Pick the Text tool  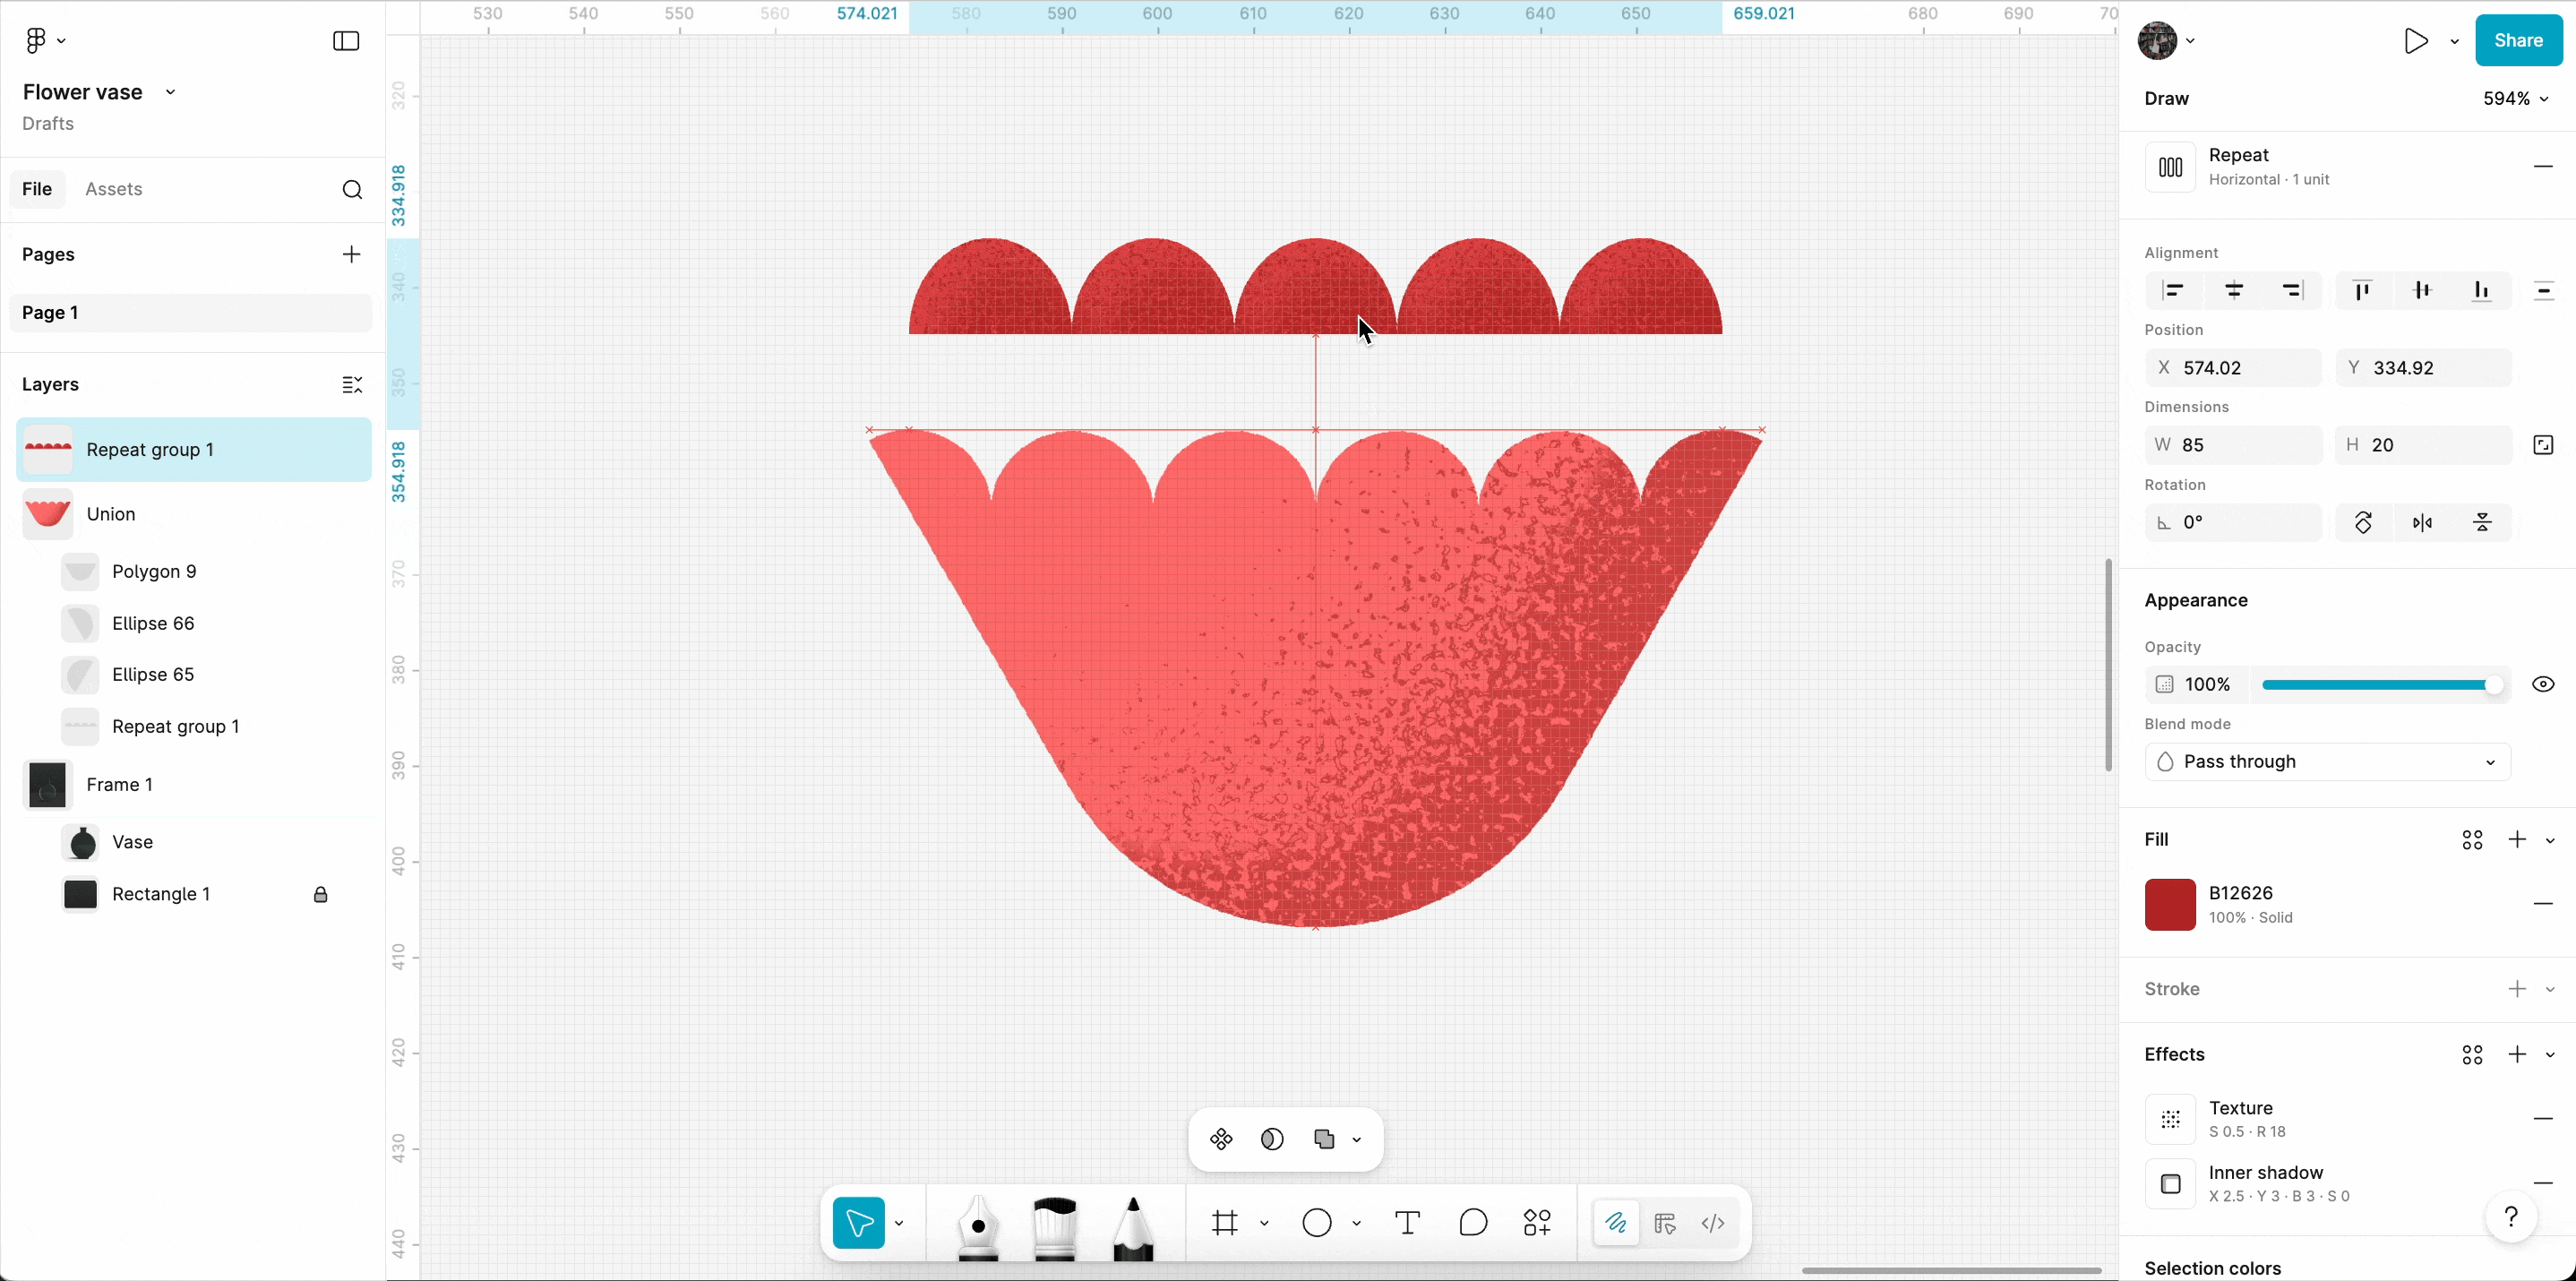1407,1222
